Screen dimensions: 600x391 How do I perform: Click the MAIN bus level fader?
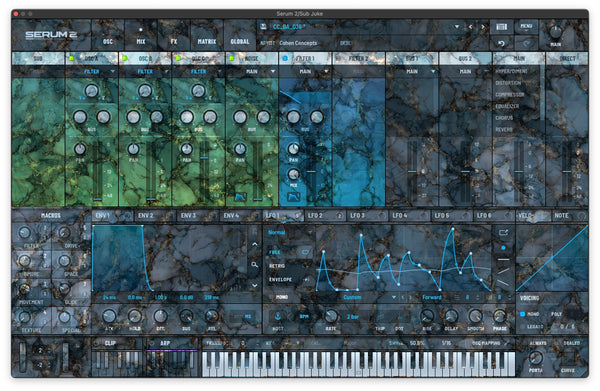tap(518, 171)
